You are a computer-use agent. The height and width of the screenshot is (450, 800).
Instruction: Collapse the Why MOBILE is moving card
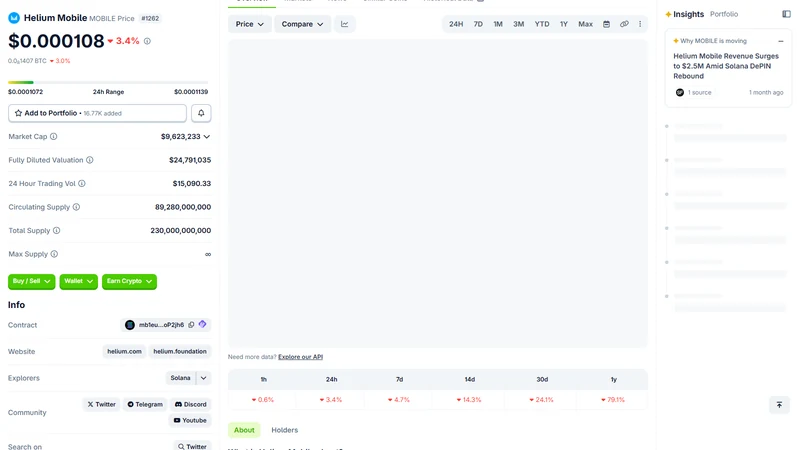(x=781, y=41)
